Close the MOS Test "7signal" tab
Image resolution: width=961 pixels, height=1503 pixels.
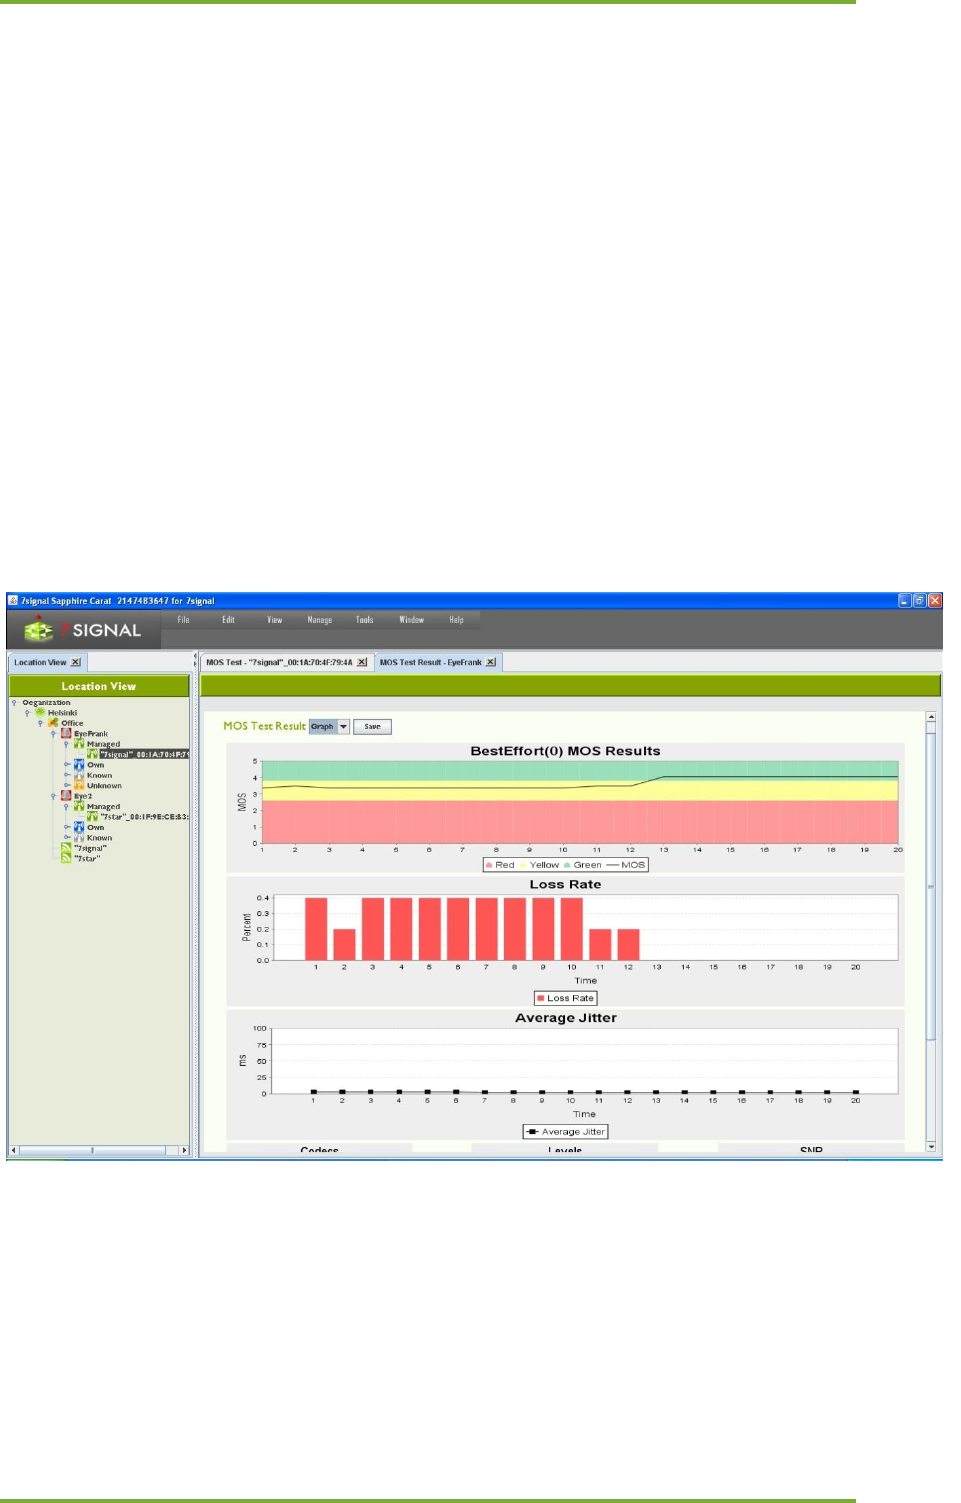click(362, 662)
